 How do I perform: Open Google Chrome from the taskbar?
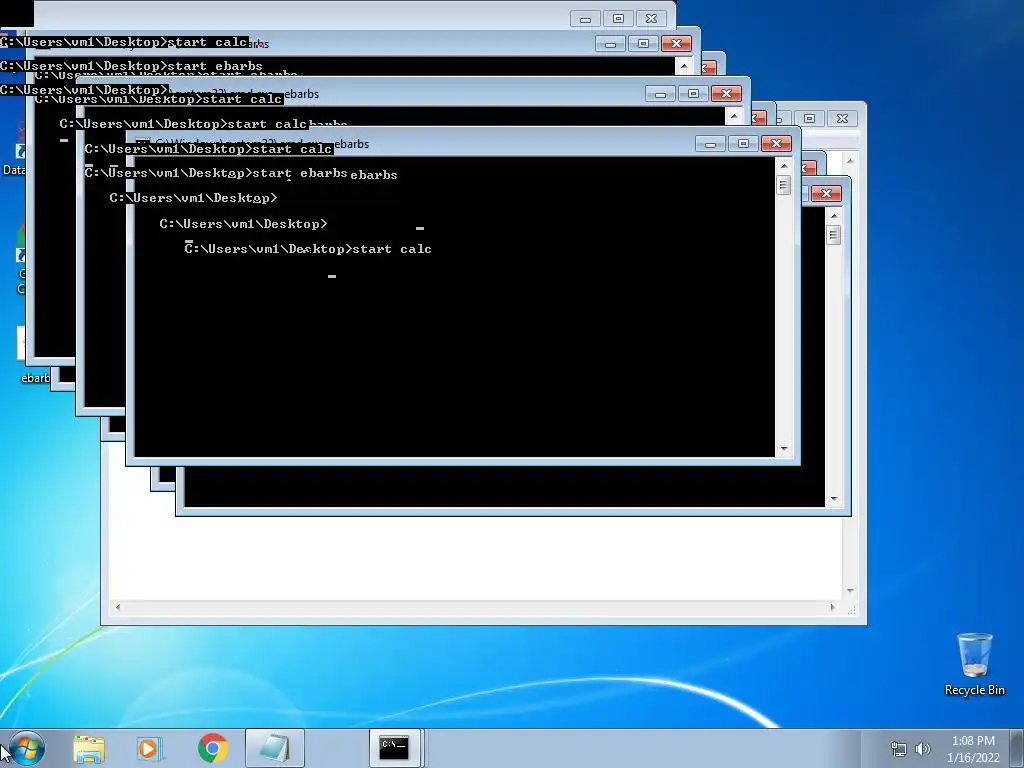pyautogui.click(x=212, y=748)
